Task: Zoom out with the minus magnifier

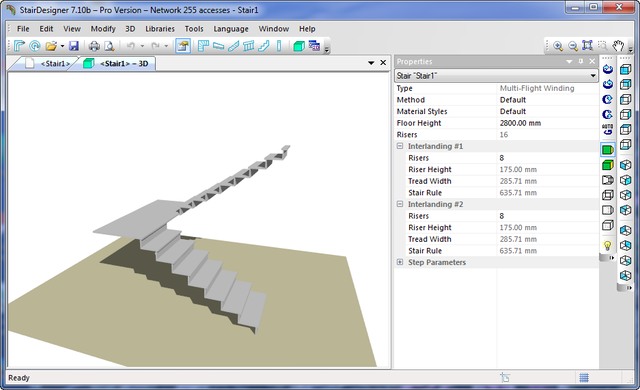Action: click(x=573, y=46)
